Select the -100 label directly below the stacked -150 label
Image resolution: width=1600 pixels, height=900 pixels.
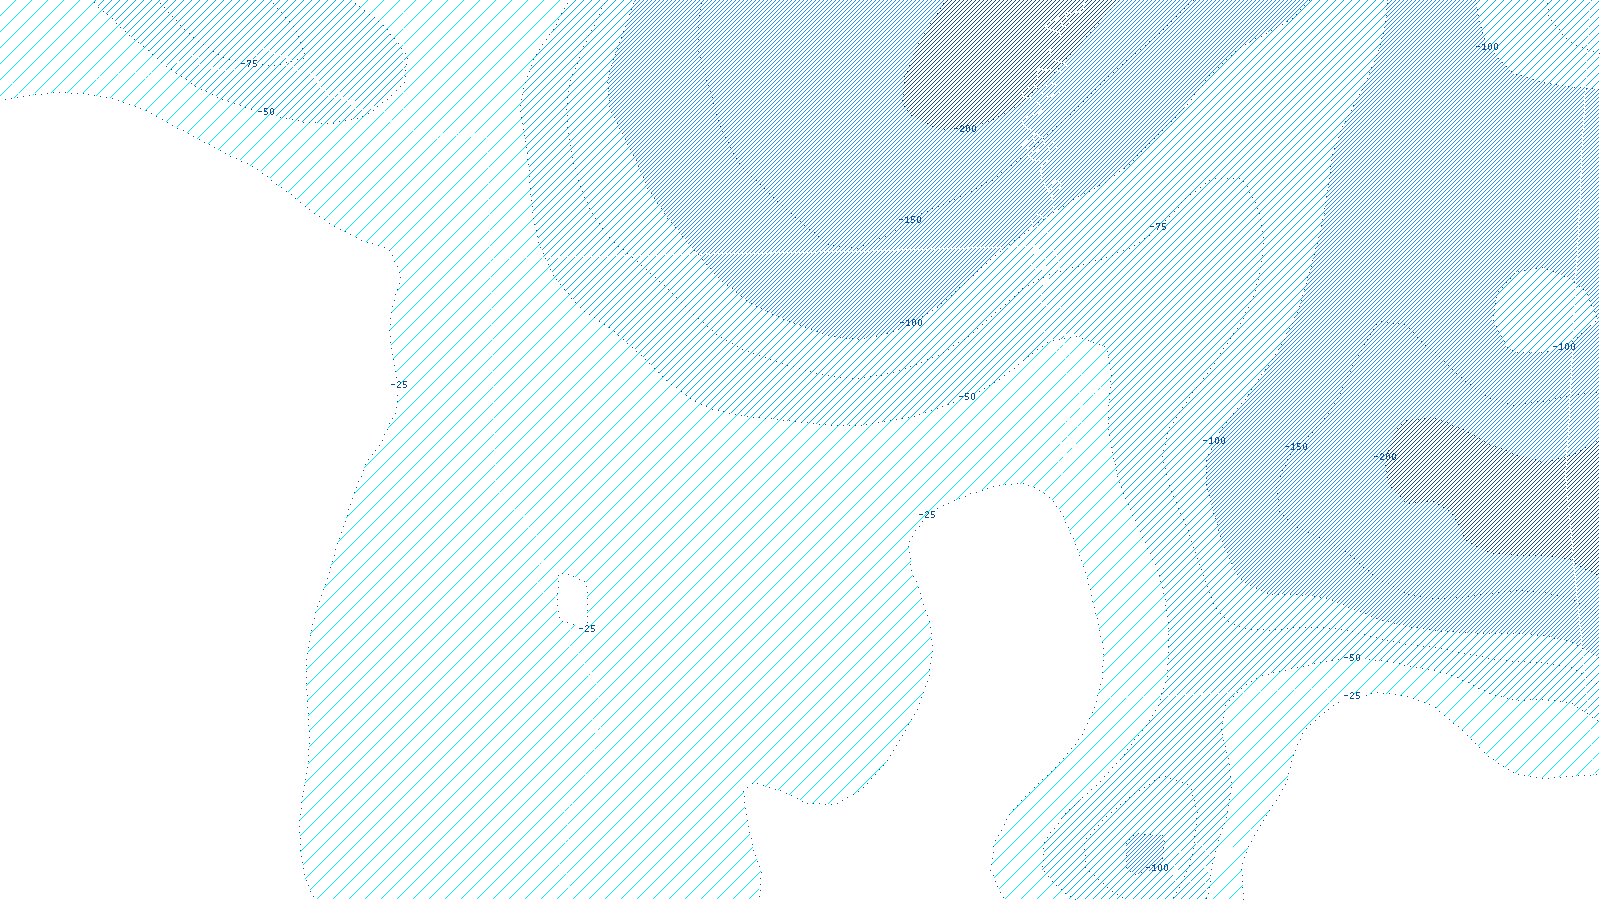[910, 323]
